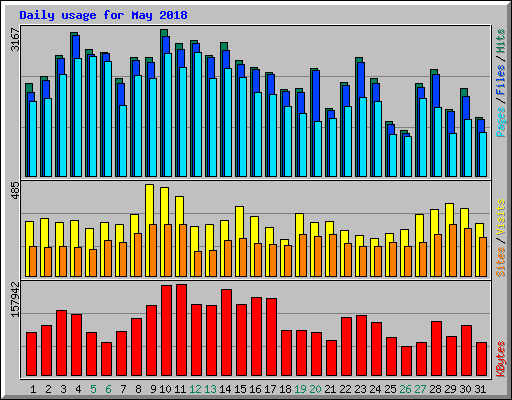Select day label 24 on the x-axis
This screenshot has width=512, height=400.
tap(375, 389)
